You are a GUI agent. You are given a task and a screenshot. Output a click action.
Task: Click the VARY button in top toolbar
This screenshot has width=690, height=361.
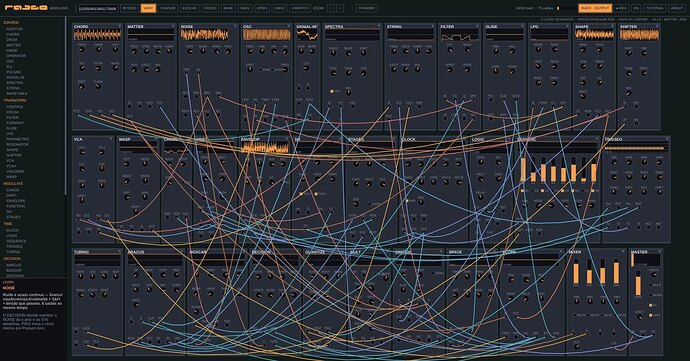[x=148, y=8]
